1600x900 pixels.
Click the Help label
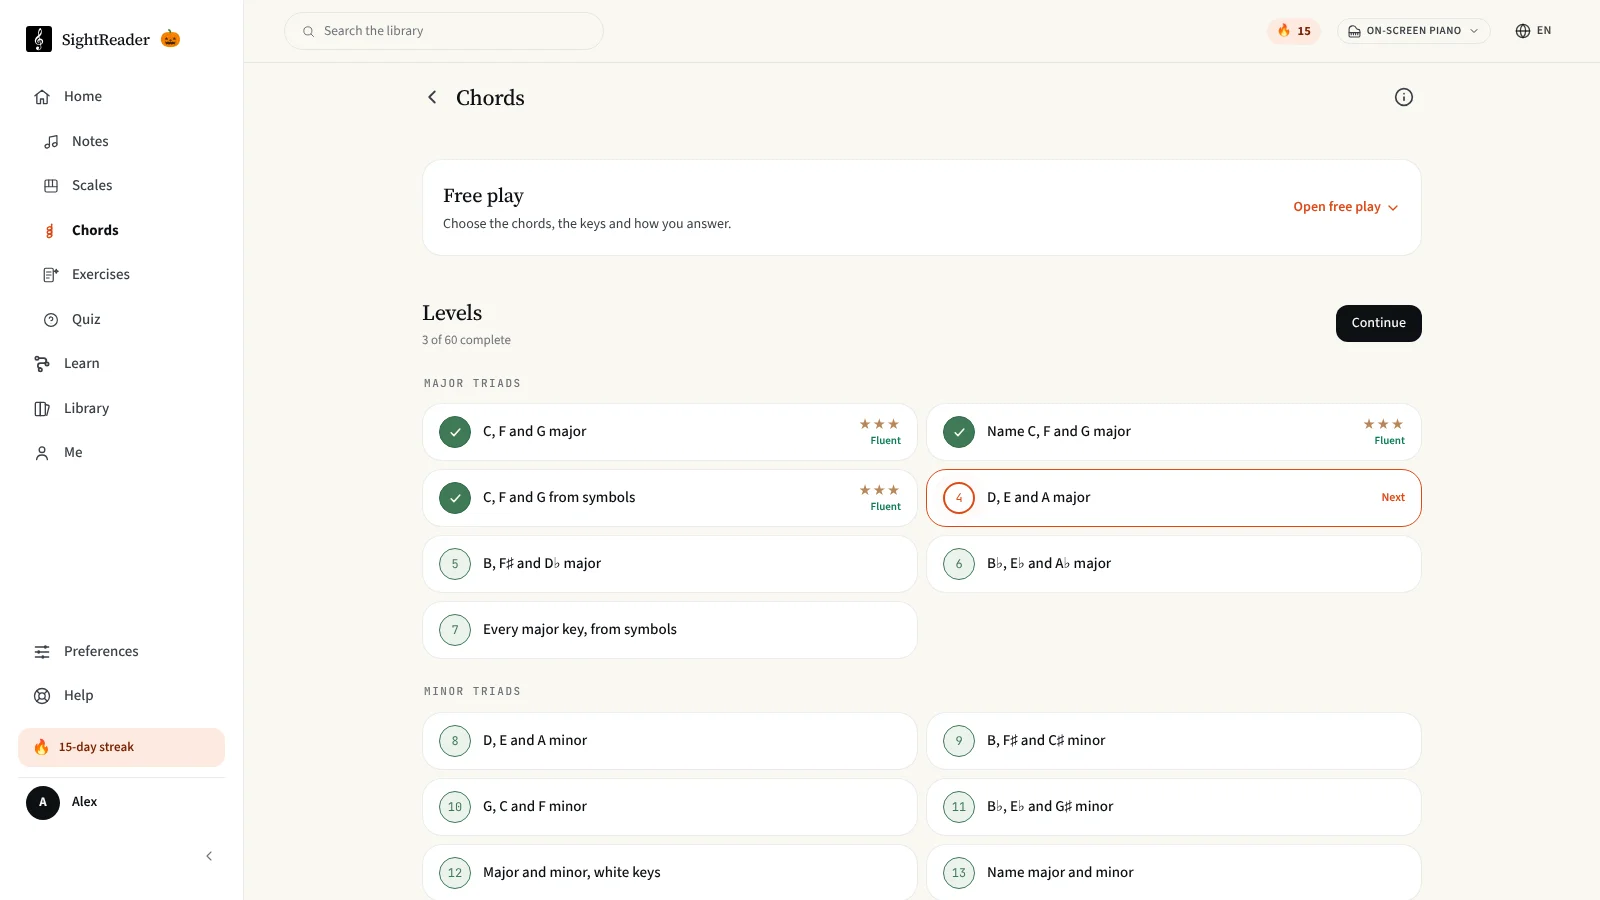(x=78, y=696)
